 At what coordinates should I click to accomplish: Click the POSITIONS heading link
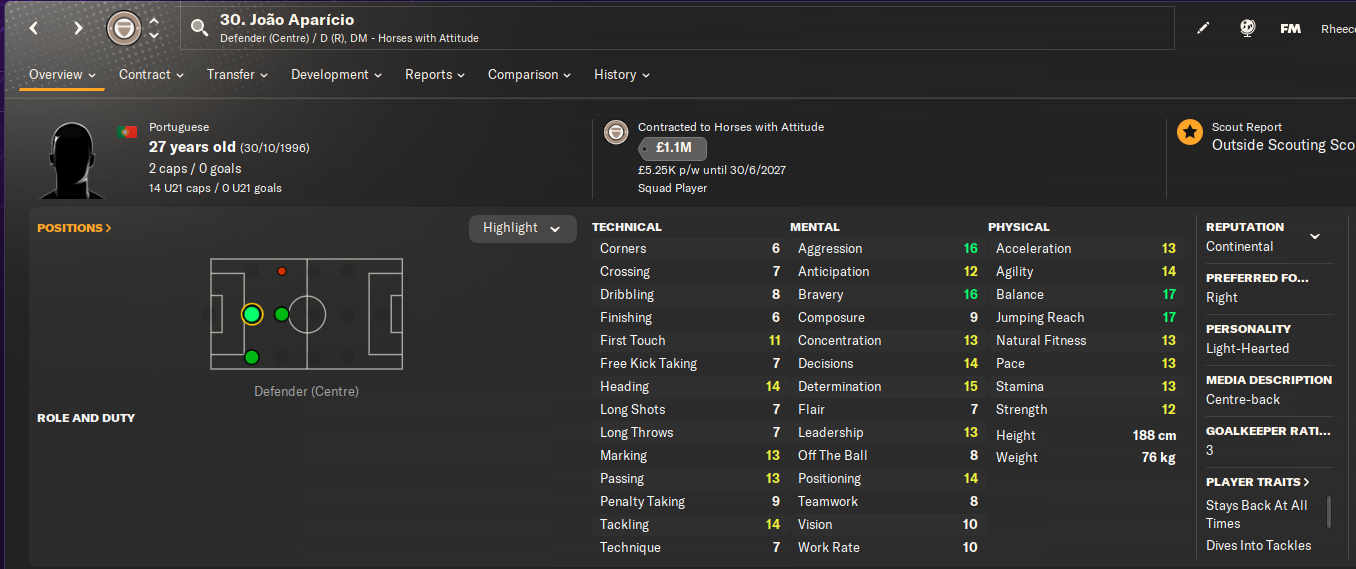(74, 228)
